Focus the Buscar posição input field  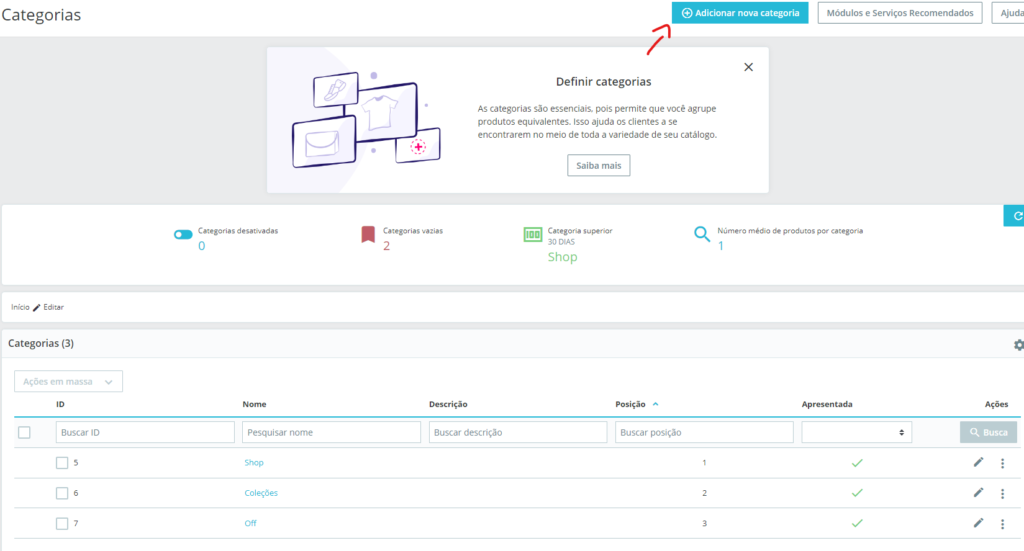(x=704, y=432)
